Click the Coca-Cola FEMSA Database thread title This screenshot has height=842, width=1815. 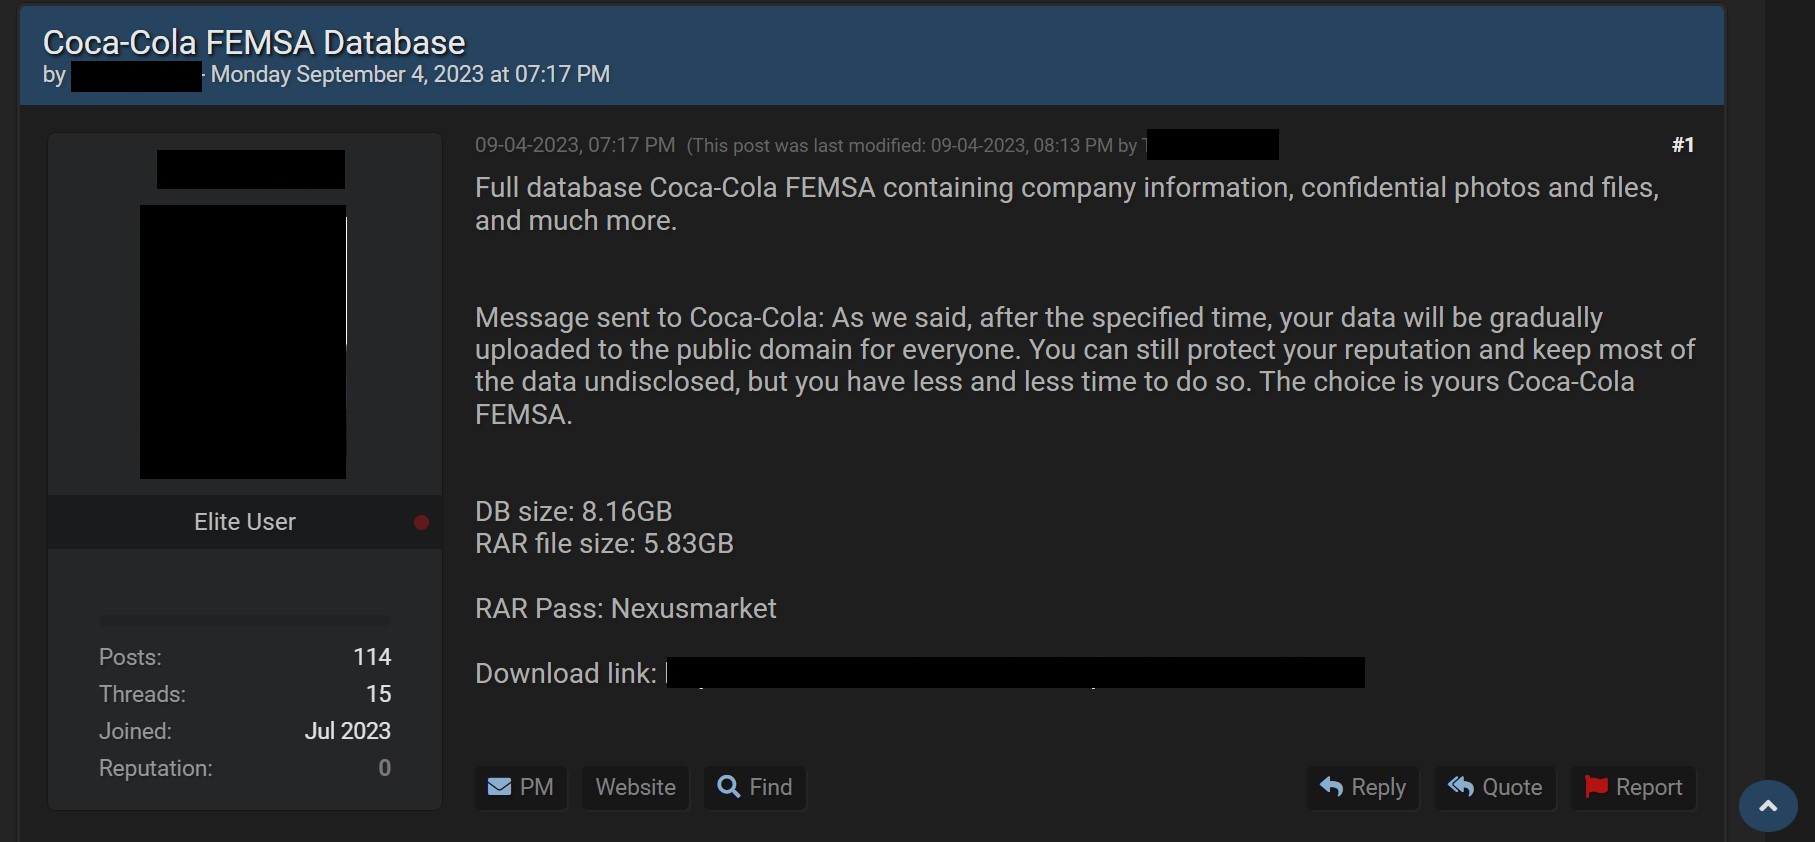pos(254,42)
